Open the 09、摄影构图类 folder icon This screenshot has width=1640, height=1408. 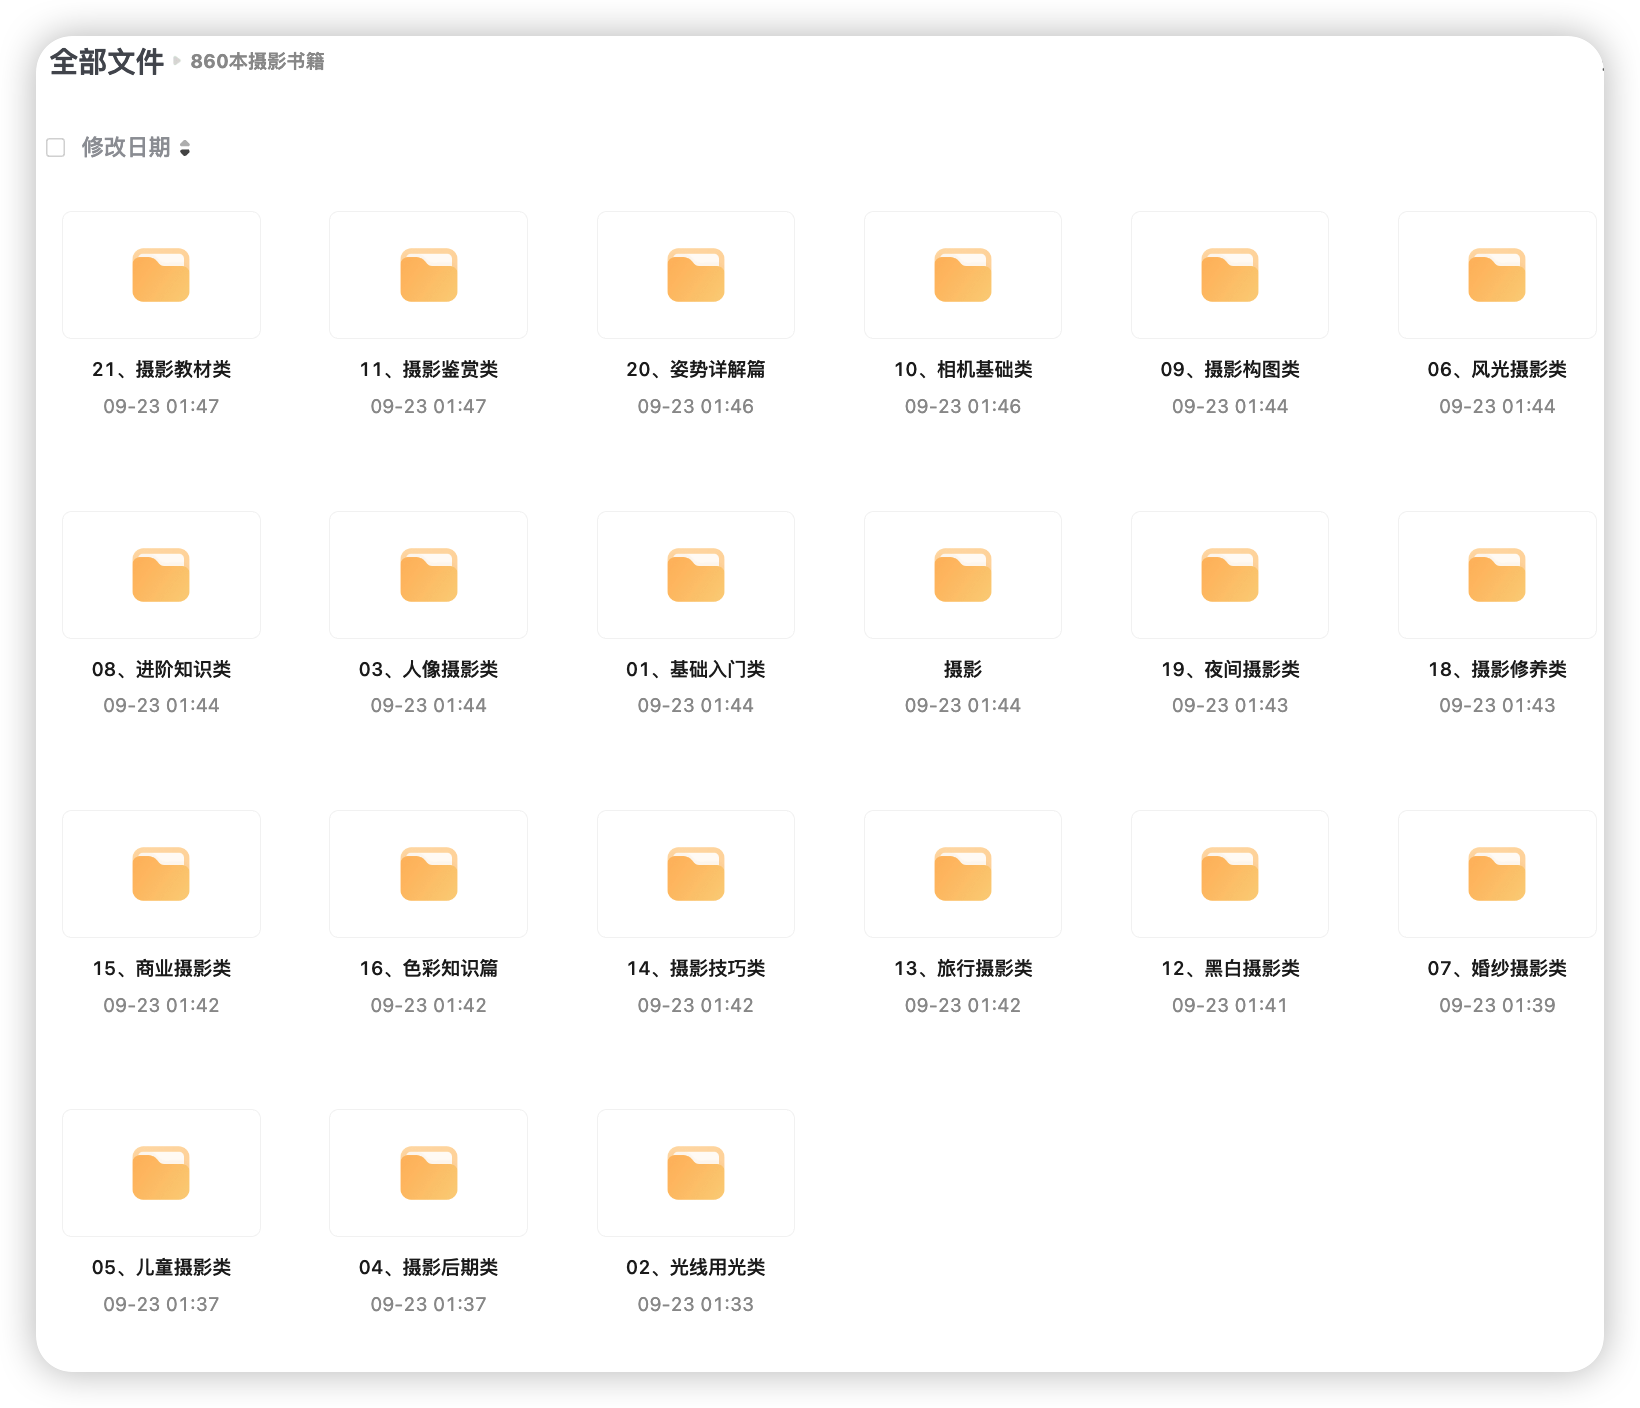(x=1230, y=275)
